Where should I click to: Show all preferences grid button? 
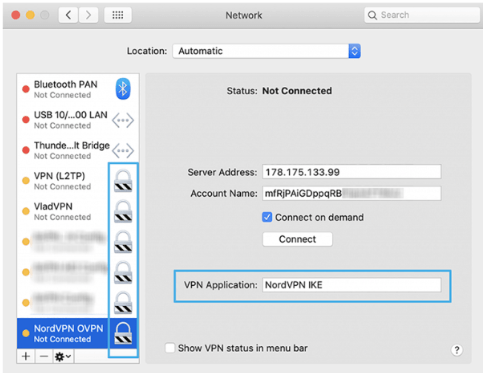pos(118,15)
